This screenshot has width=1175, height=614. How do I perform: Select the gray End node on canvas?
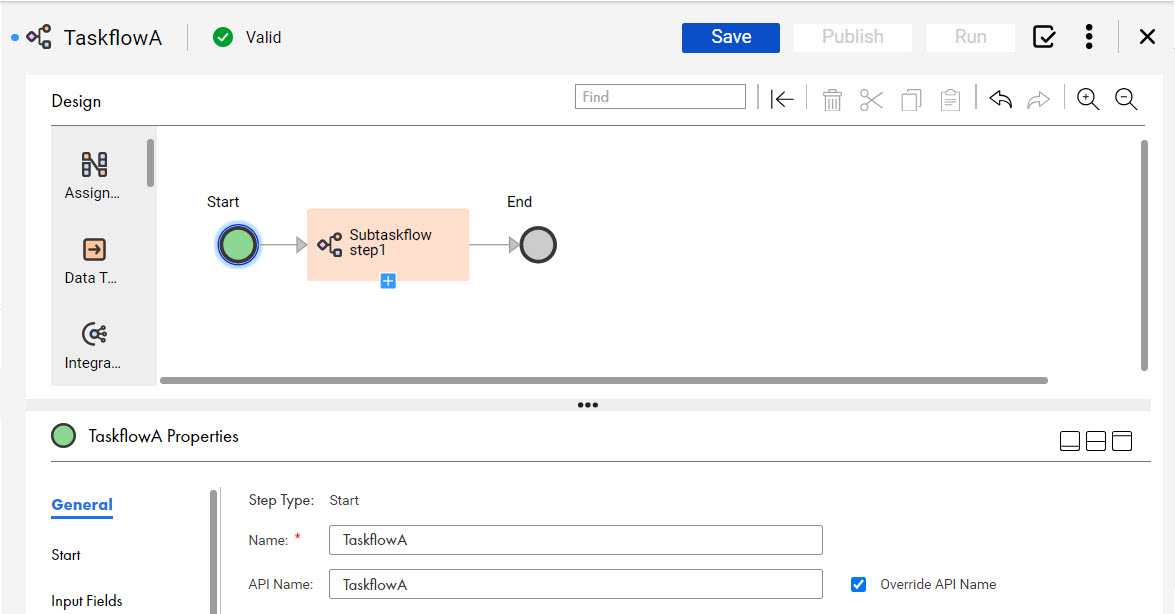pyautogui.click(x=538, y=245)
